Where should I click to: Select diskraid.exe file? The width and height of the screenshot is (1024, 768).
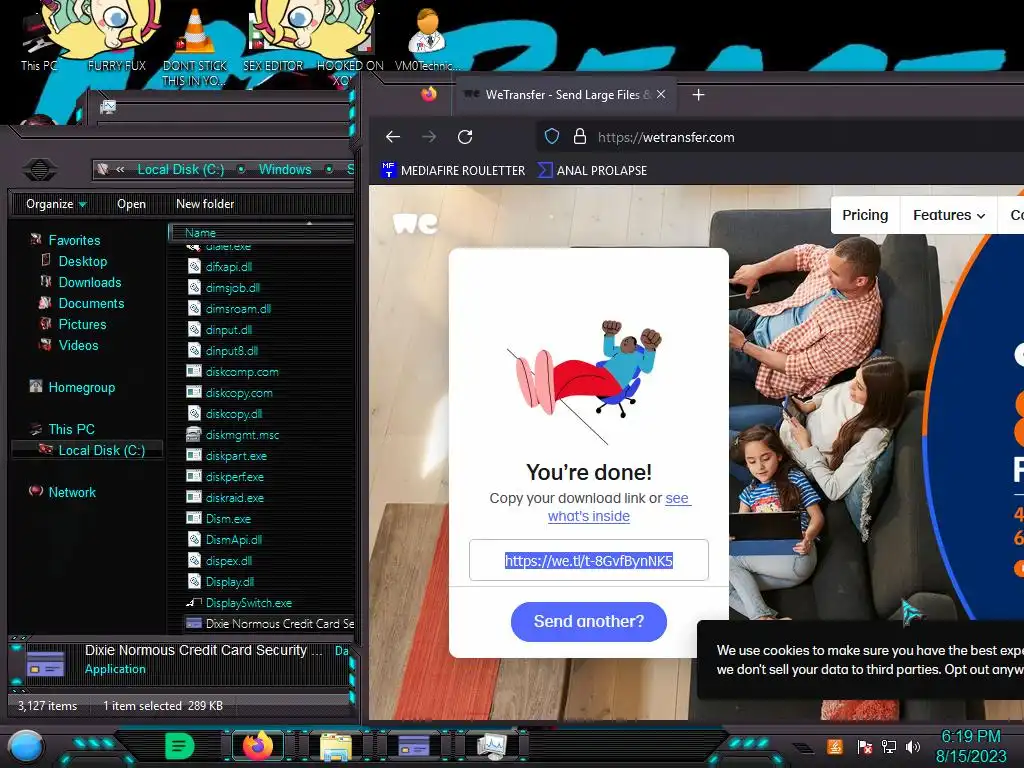point(234,498)
